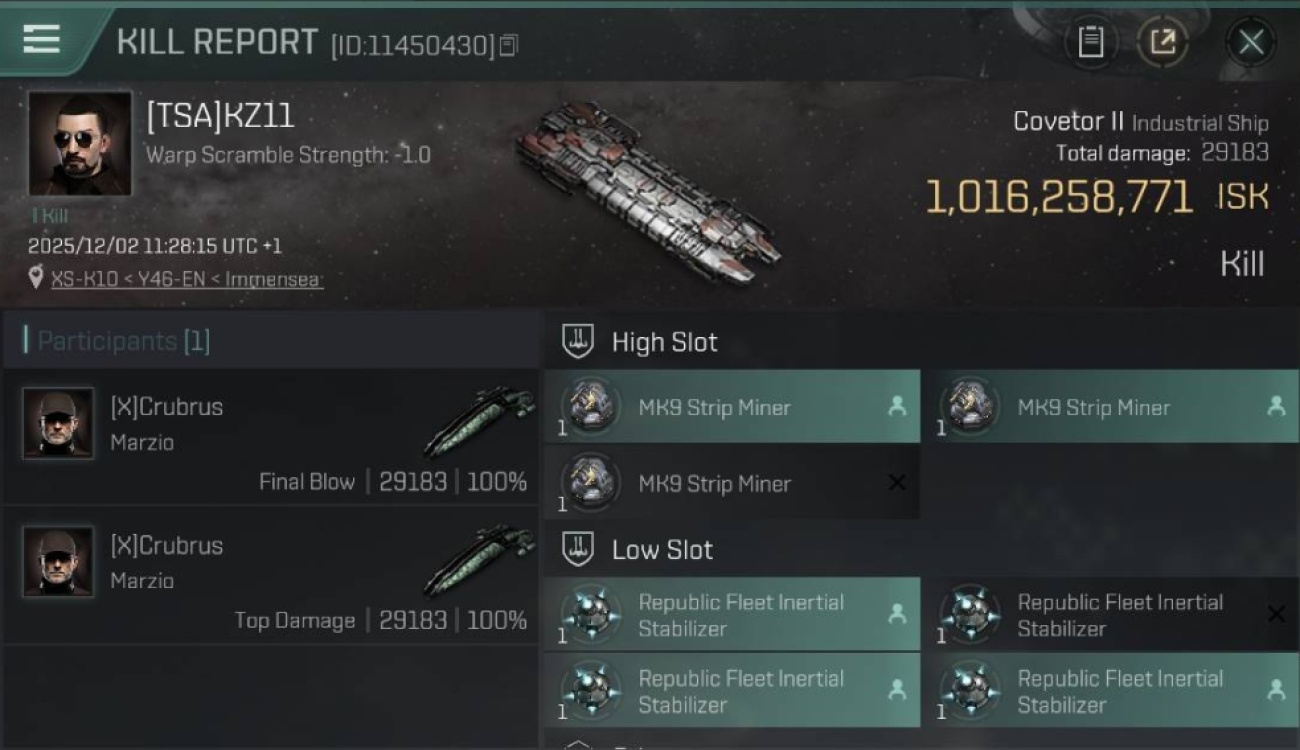This screenshot has height=750, width=1300.
Task: Open the XS-K10 location link
Action: click(187, 279)
